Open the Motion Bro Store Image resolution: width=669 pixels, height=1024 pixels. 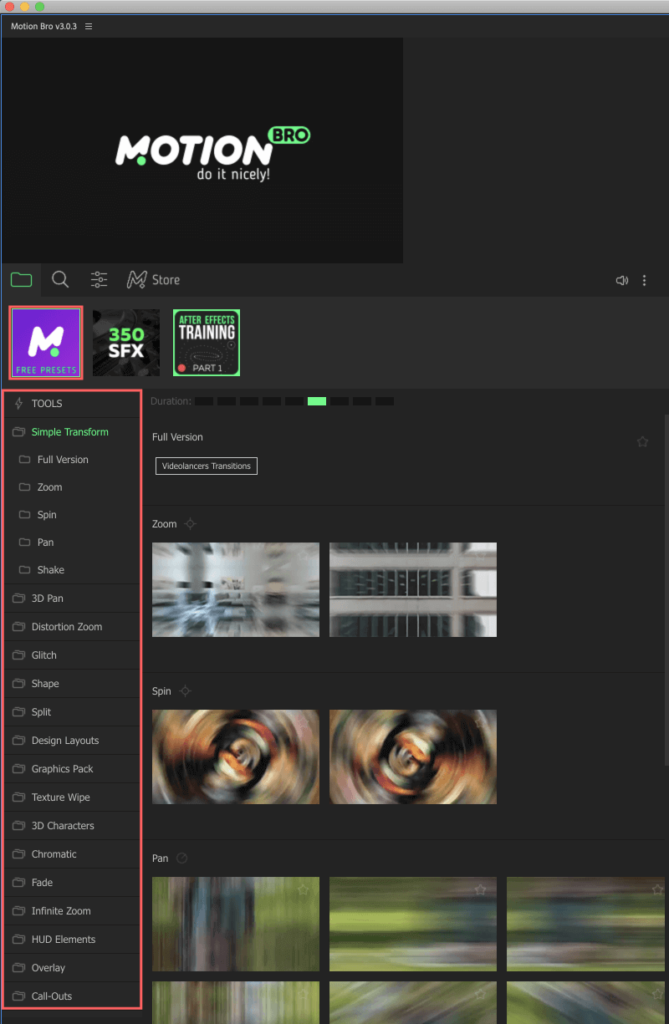153,280
